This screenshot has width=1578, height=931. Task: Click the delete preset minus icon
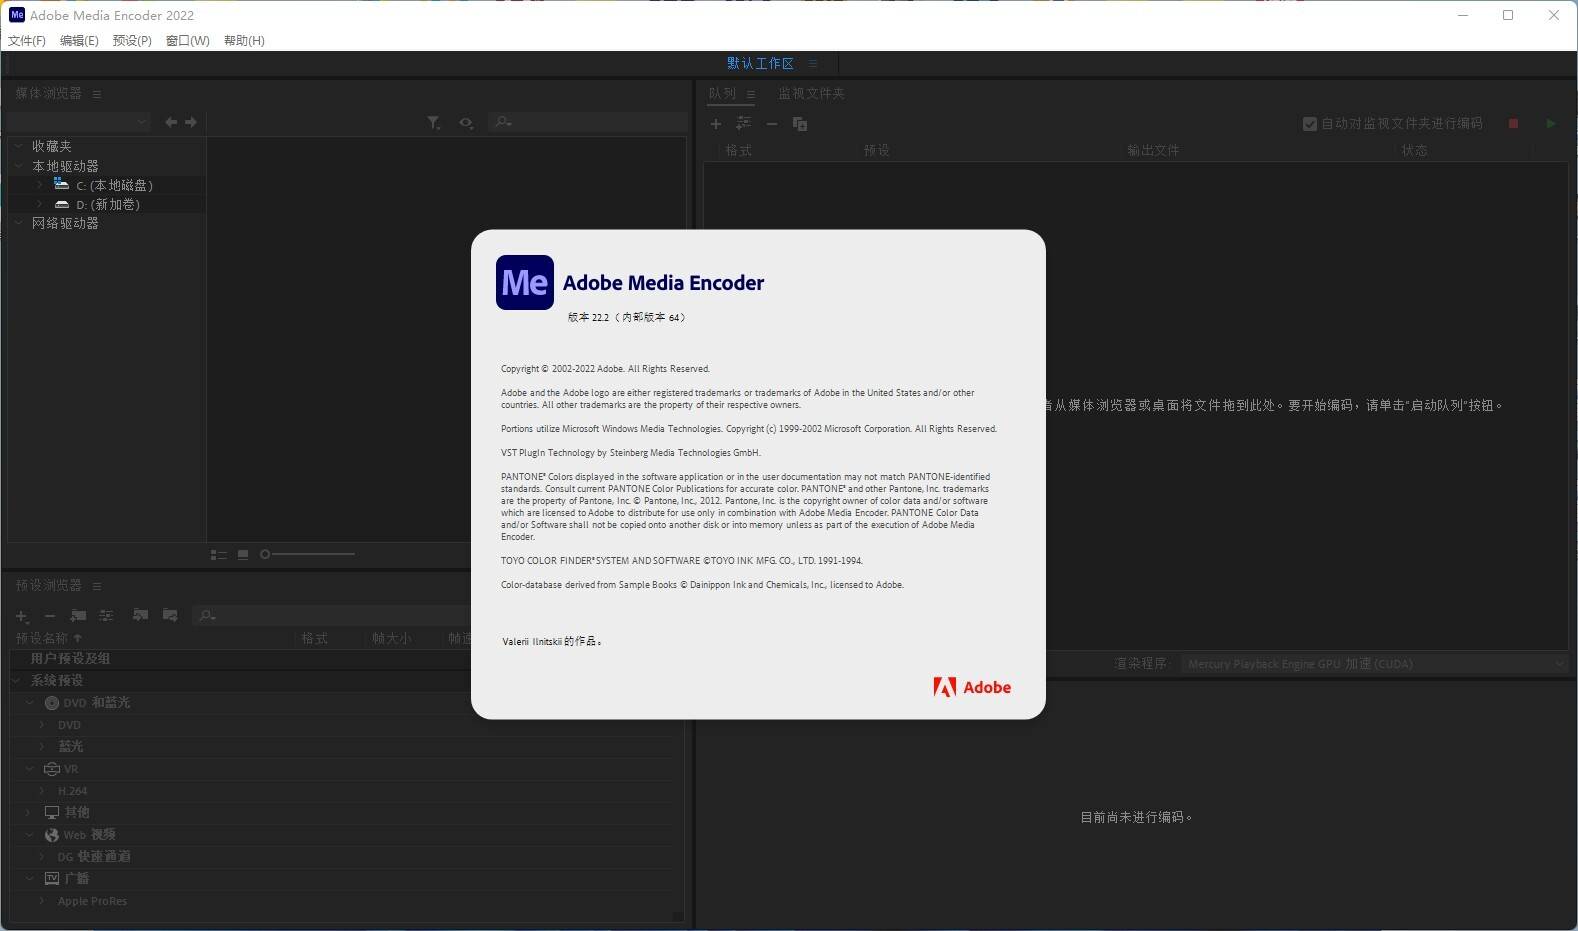pyautogui.click(x=50, y=616)
